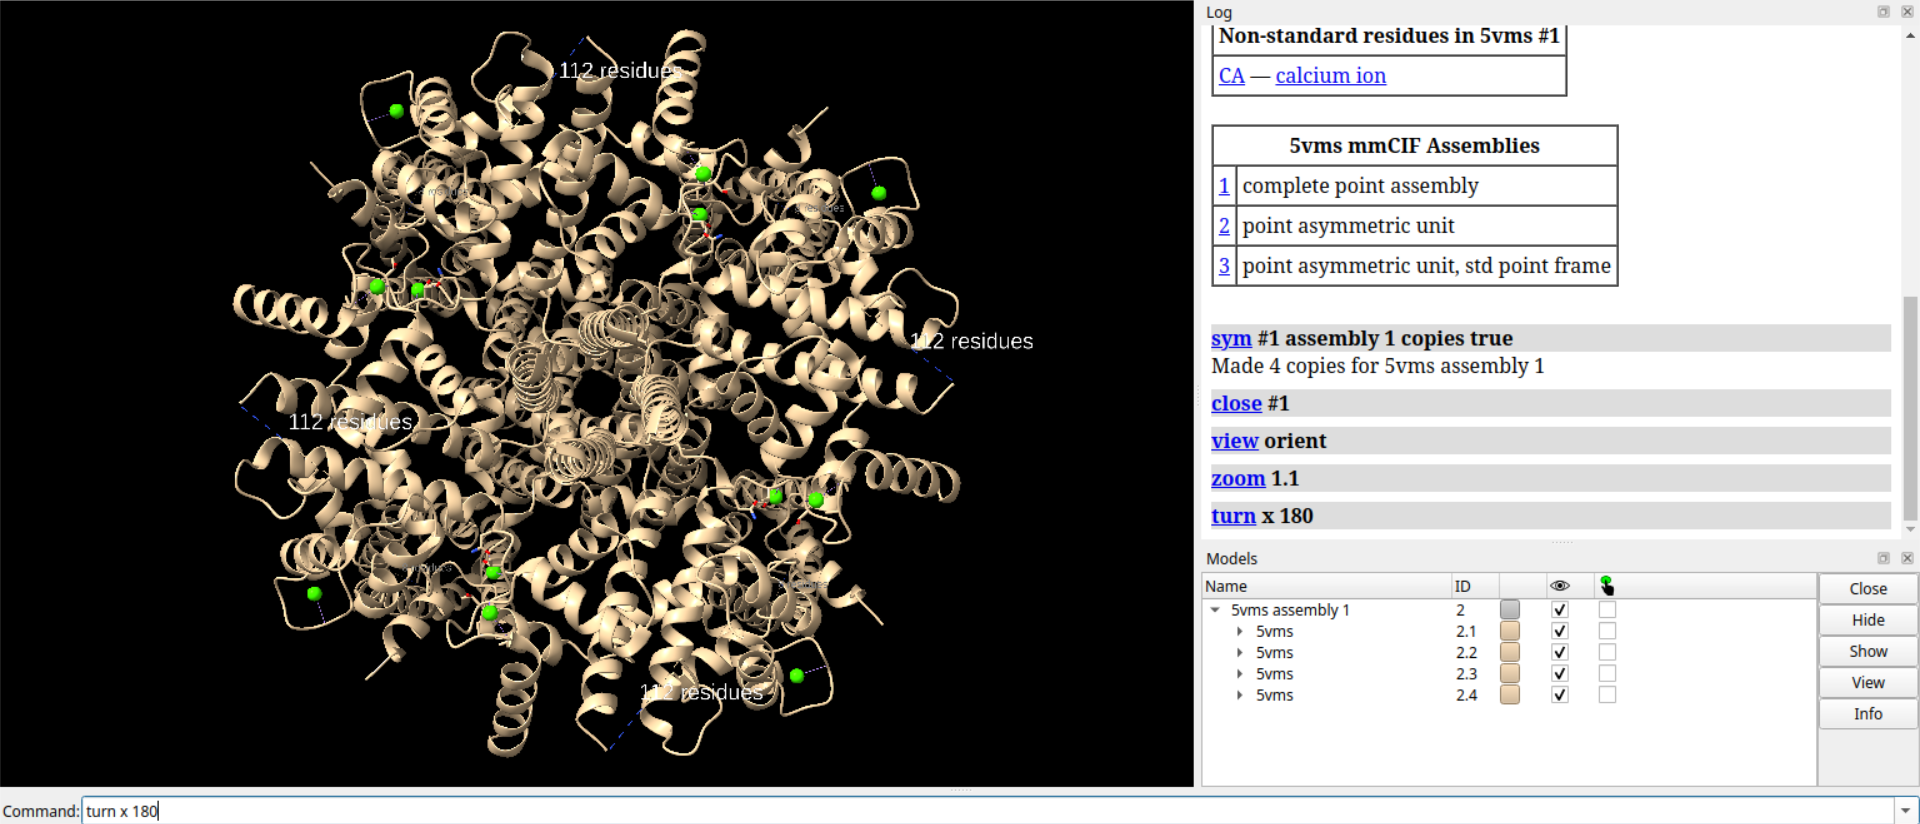The image size is (1920, 824).
Task: Open color swatch for model 2.1
Action: 1510,631
